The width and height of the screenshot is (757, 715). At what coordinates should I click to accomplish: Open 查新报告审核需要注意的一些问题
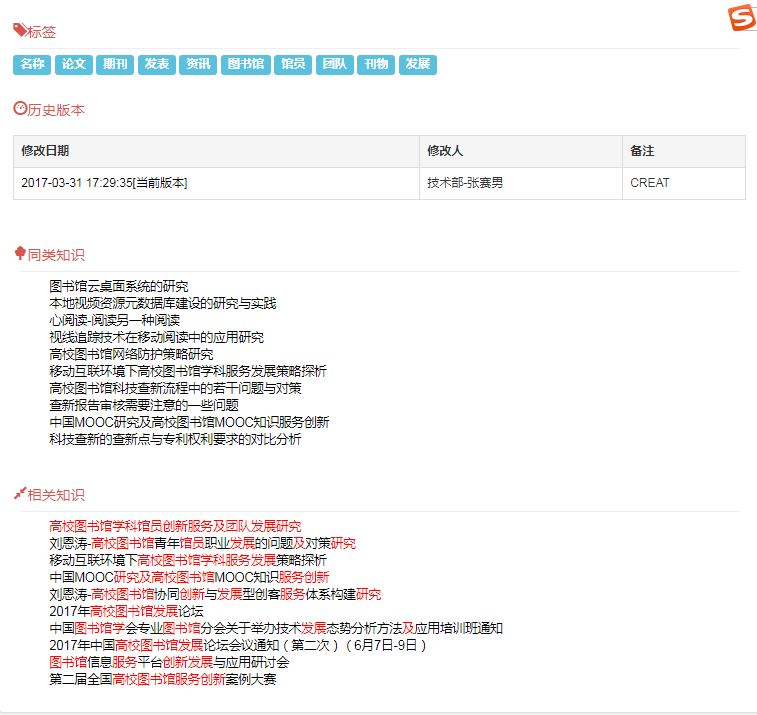pos(144,405)
